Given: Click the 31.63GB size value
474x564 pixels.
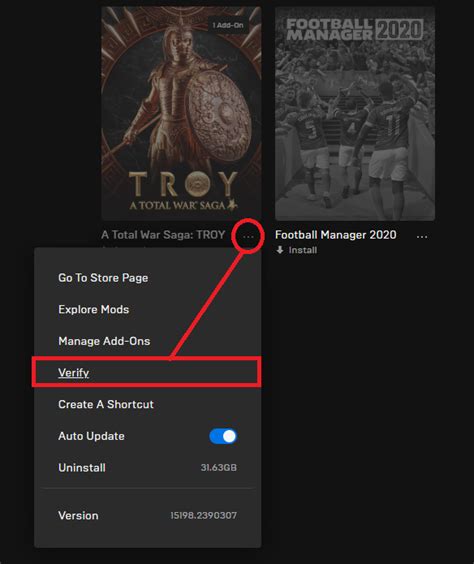Looking at the screenshot, I should click(x=219, y=468).
